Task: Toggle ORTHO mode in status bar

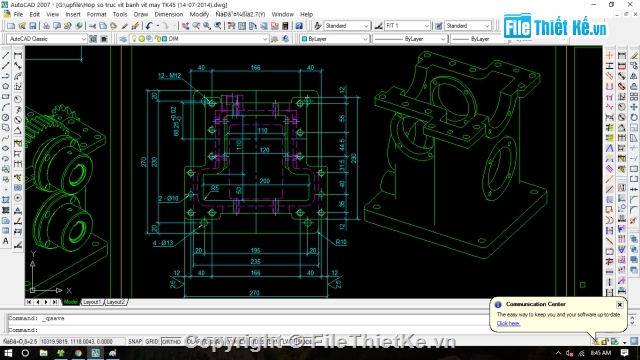Action: click(171, 341)
